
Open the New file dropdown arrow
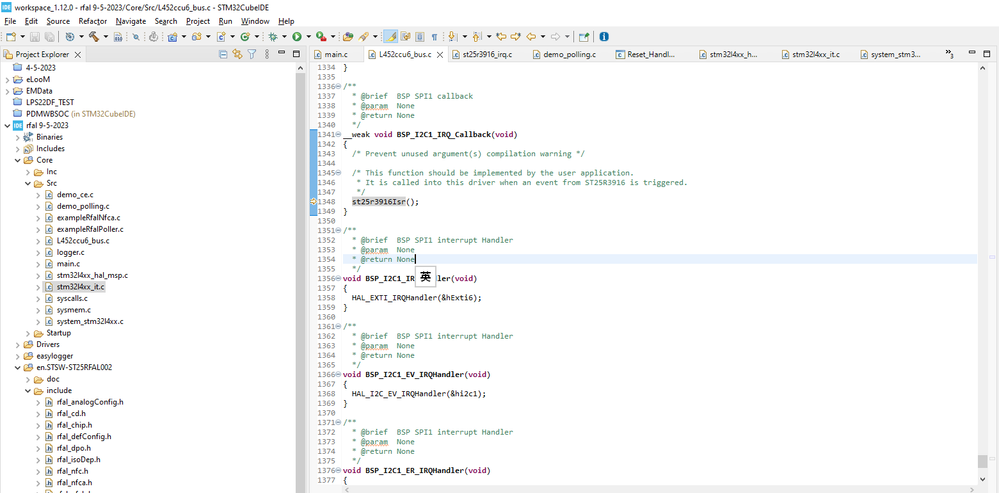(22, 37)
